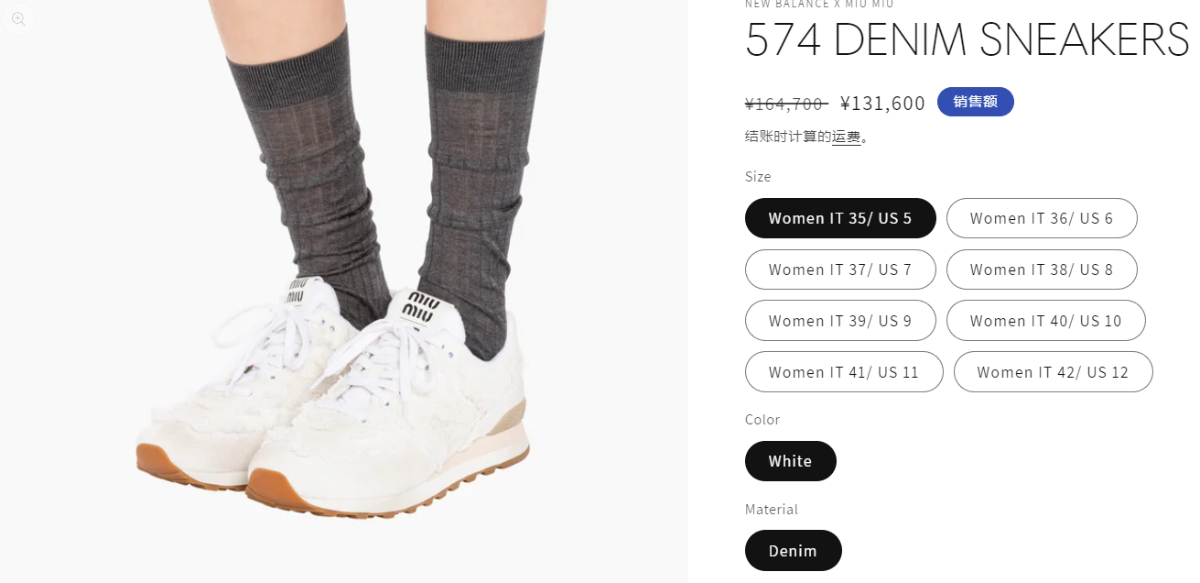The height and width of the screenshot is (583, 1200).
Task: Select the White color option
Action: click(x=790, y=461)
